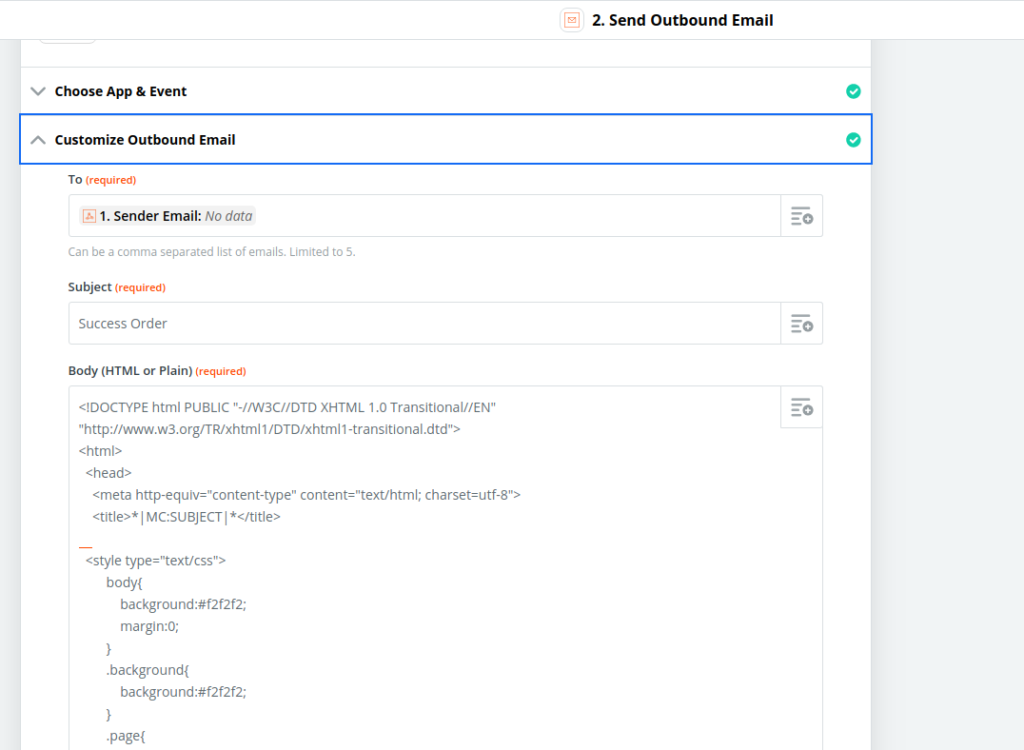1024x750 pixels.
Task: Click the green checkmark on Choose App & Event
Action: [x=853, y=91]
